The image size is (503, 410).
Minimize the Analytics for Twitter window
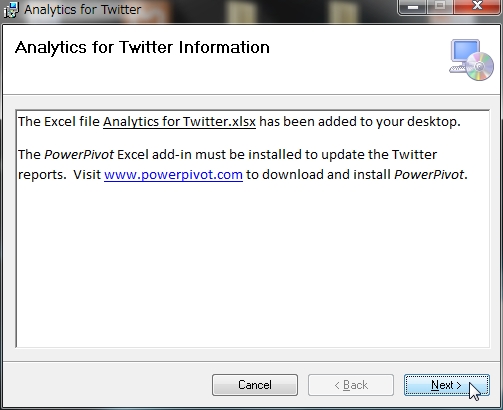(x=413, y=7)
